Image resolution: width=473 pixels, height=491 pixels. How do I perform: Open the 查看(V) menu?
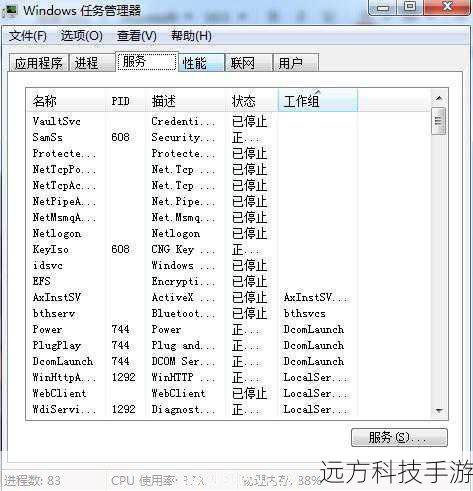[137, 36]
